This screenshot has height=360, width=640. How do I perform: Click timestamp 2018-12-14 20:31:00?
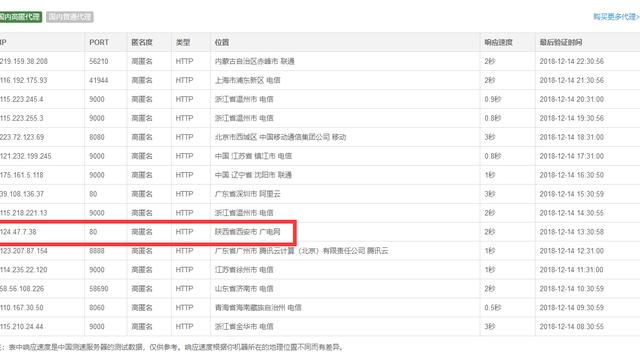point(571,99)
